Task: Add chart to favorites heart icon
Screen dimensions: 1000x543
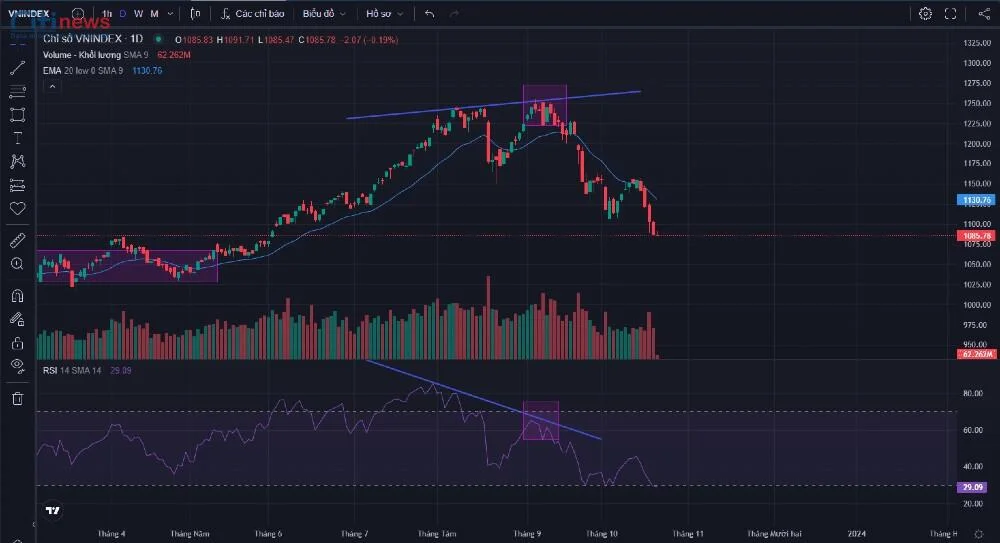Action: pos(17,209)
